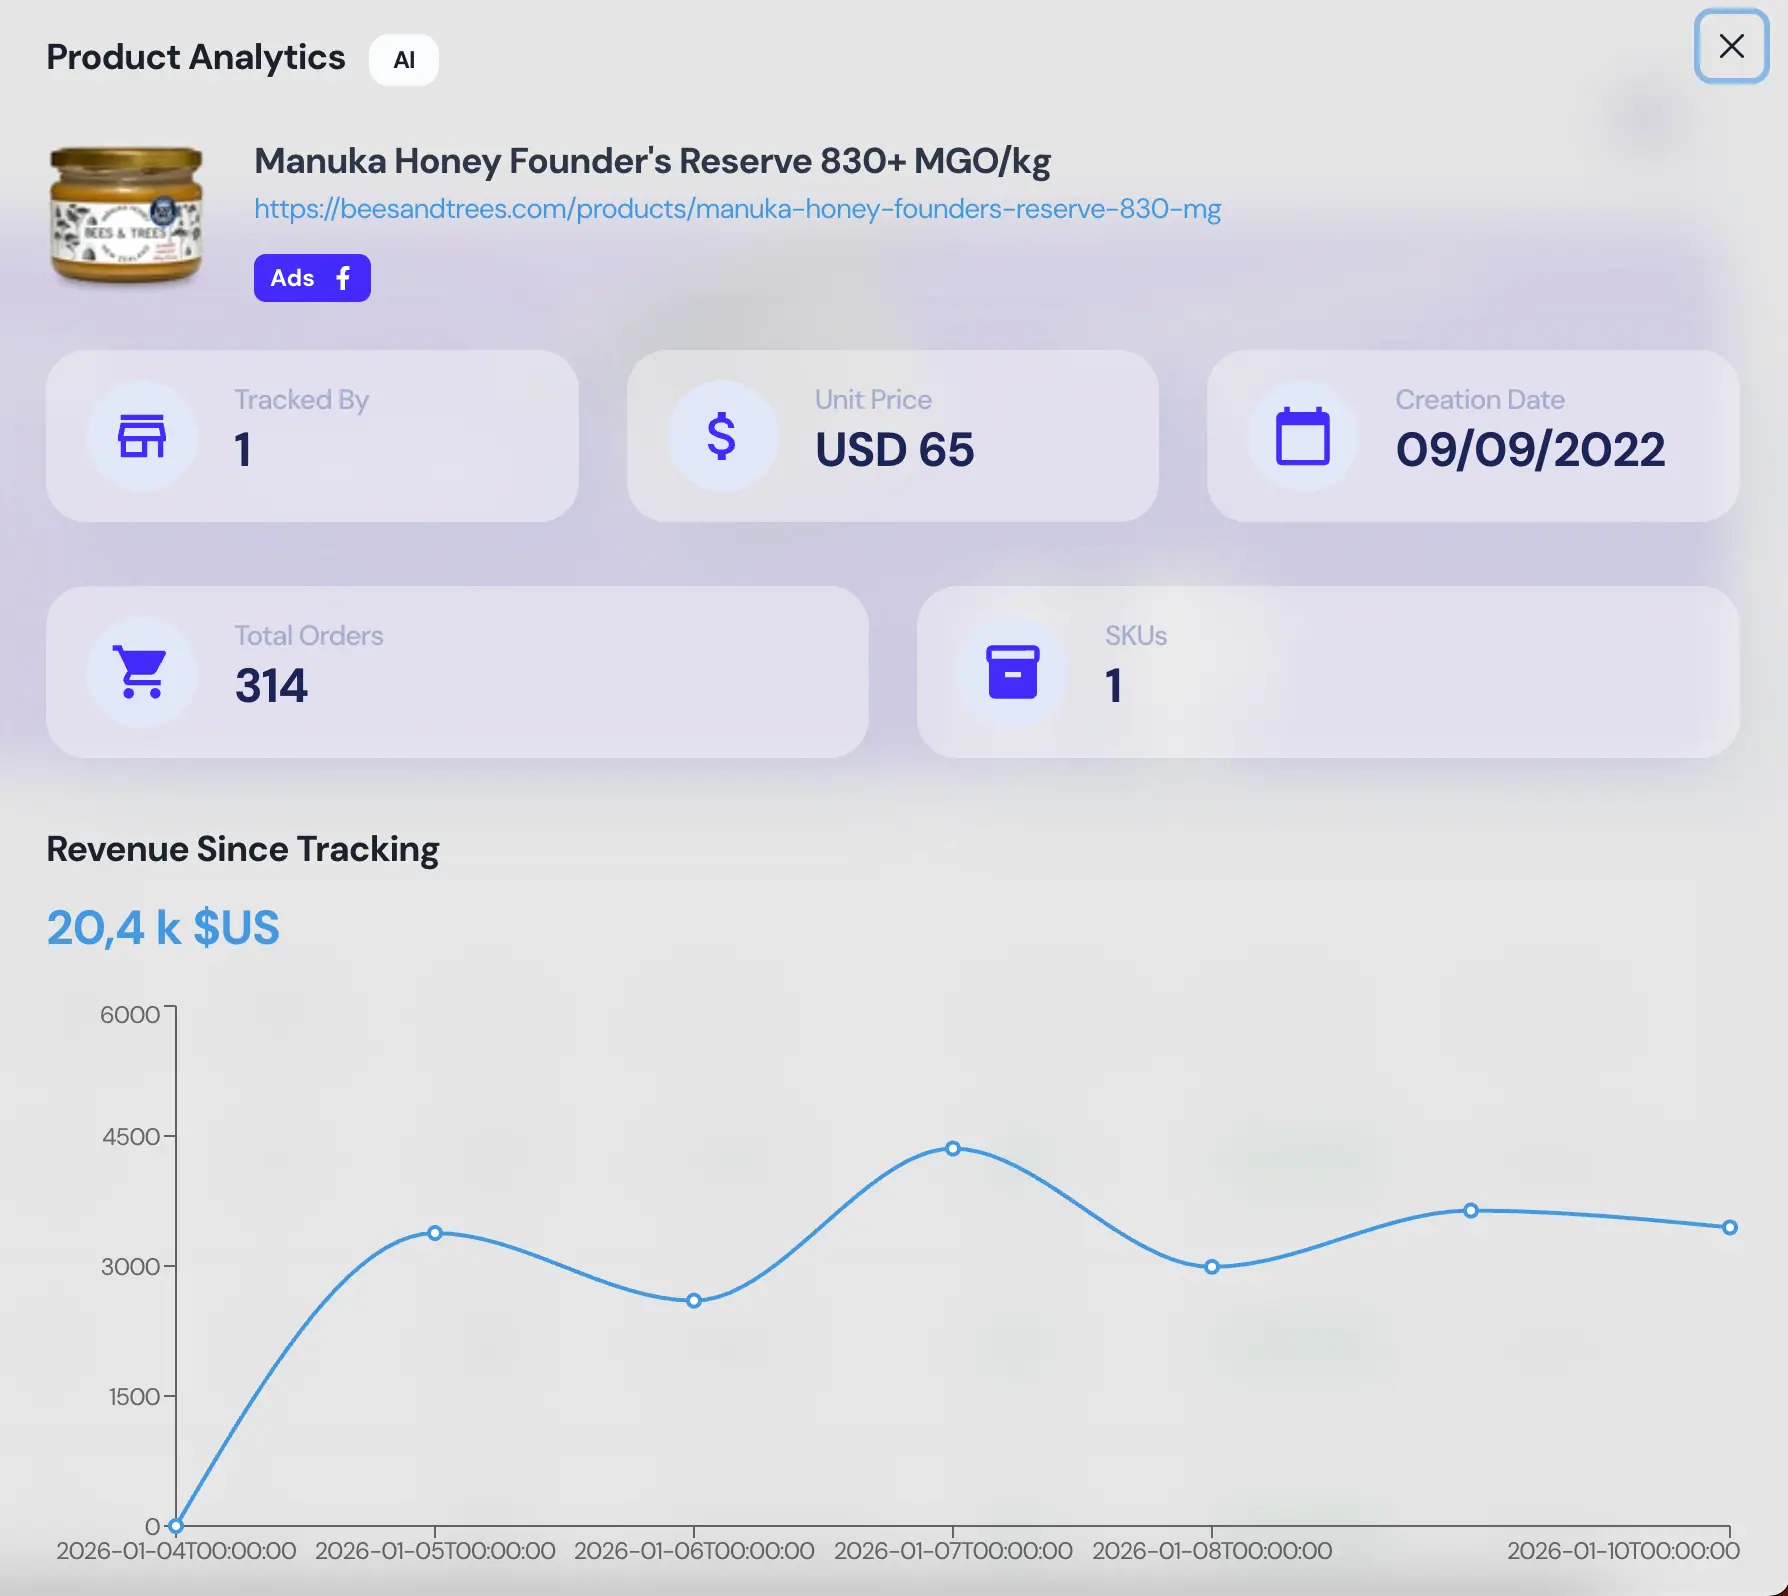This screenshot has width=1788, height=1596.
Task: Click the 1500 y-axis label
Action: [134, 1397]
